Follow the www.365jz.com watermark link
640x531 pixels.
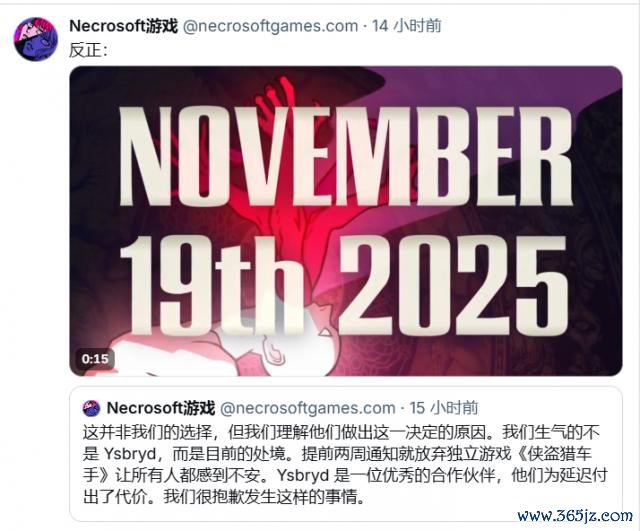tap(575, 516)
